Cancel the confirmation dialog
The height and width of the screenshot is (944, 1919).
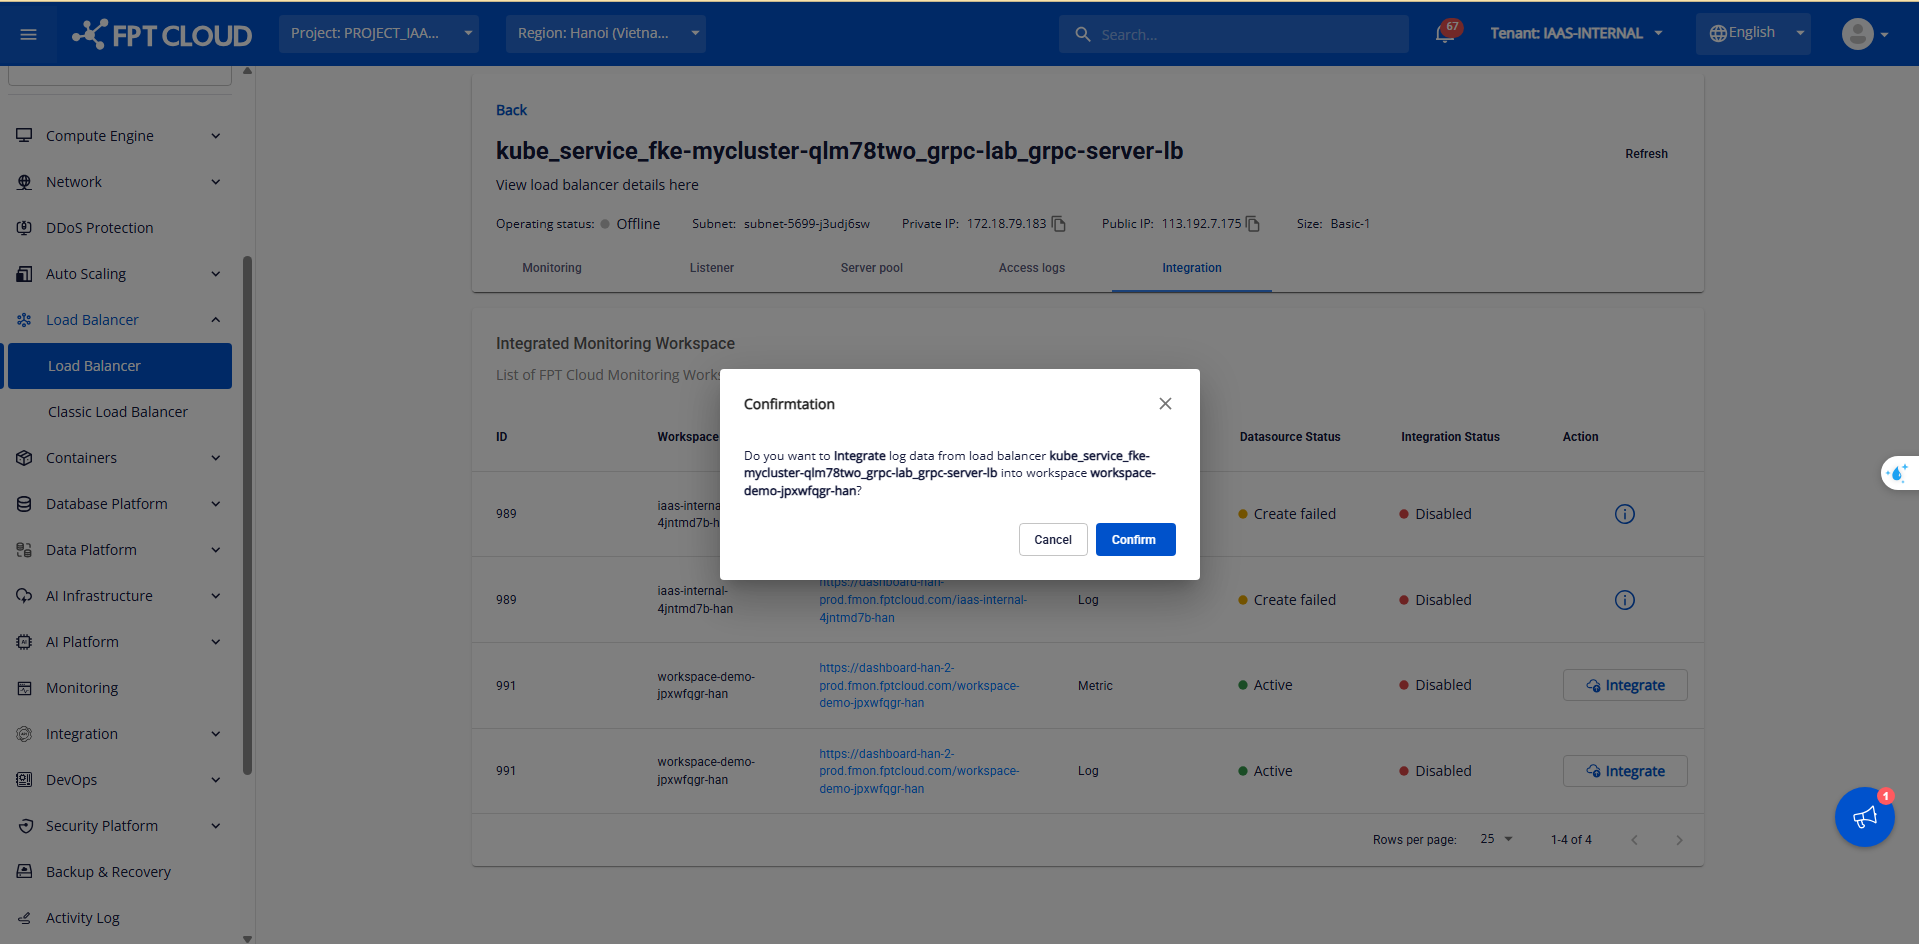[1052, 540]
